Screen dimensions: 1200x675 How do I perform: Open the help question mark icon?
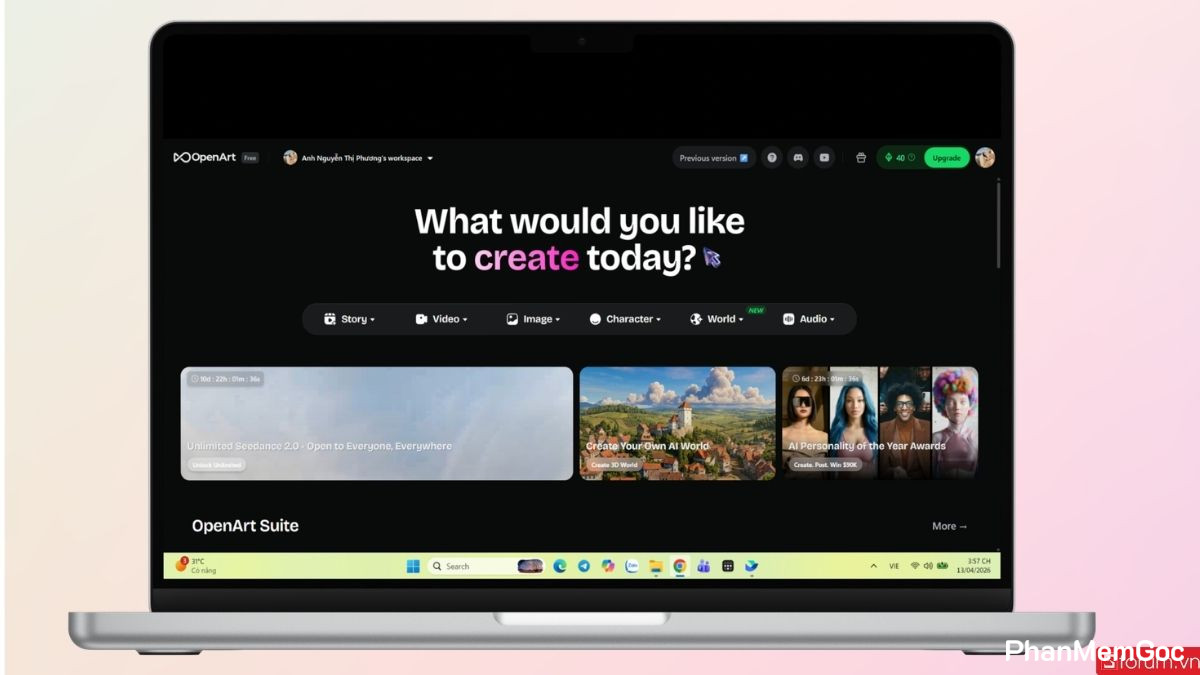772,158
